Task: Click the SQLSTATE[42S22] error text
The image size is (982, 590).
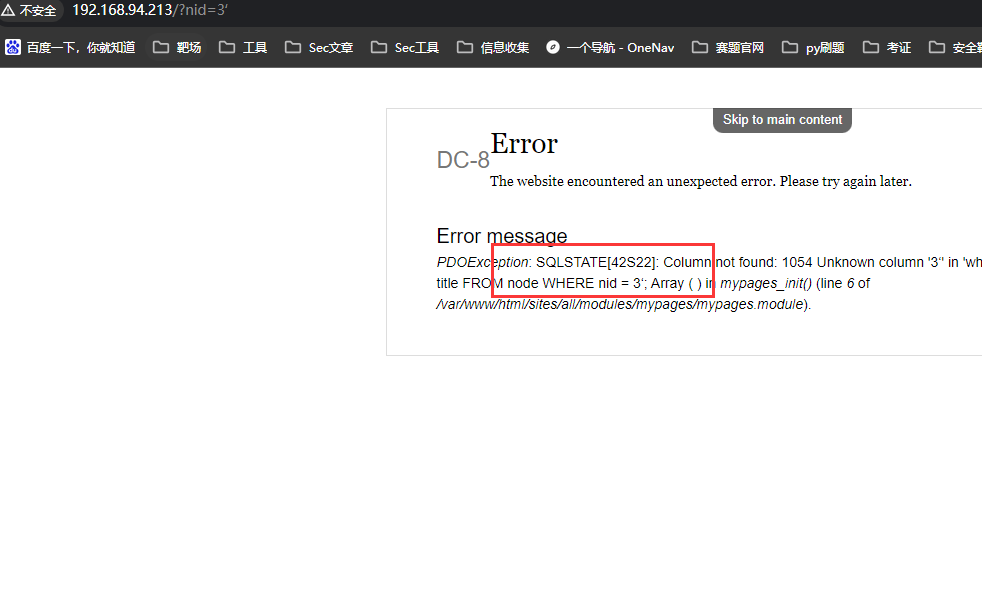Action: coord(597,262)
